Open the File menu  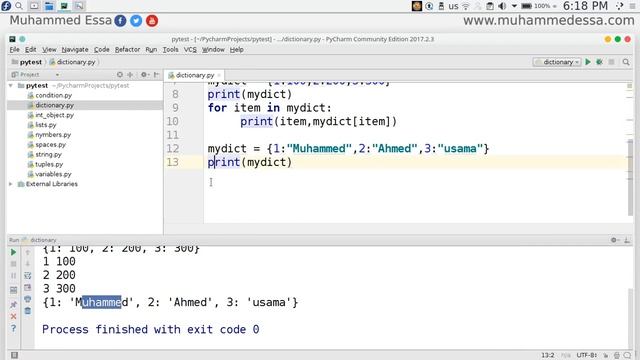(15, 49)
